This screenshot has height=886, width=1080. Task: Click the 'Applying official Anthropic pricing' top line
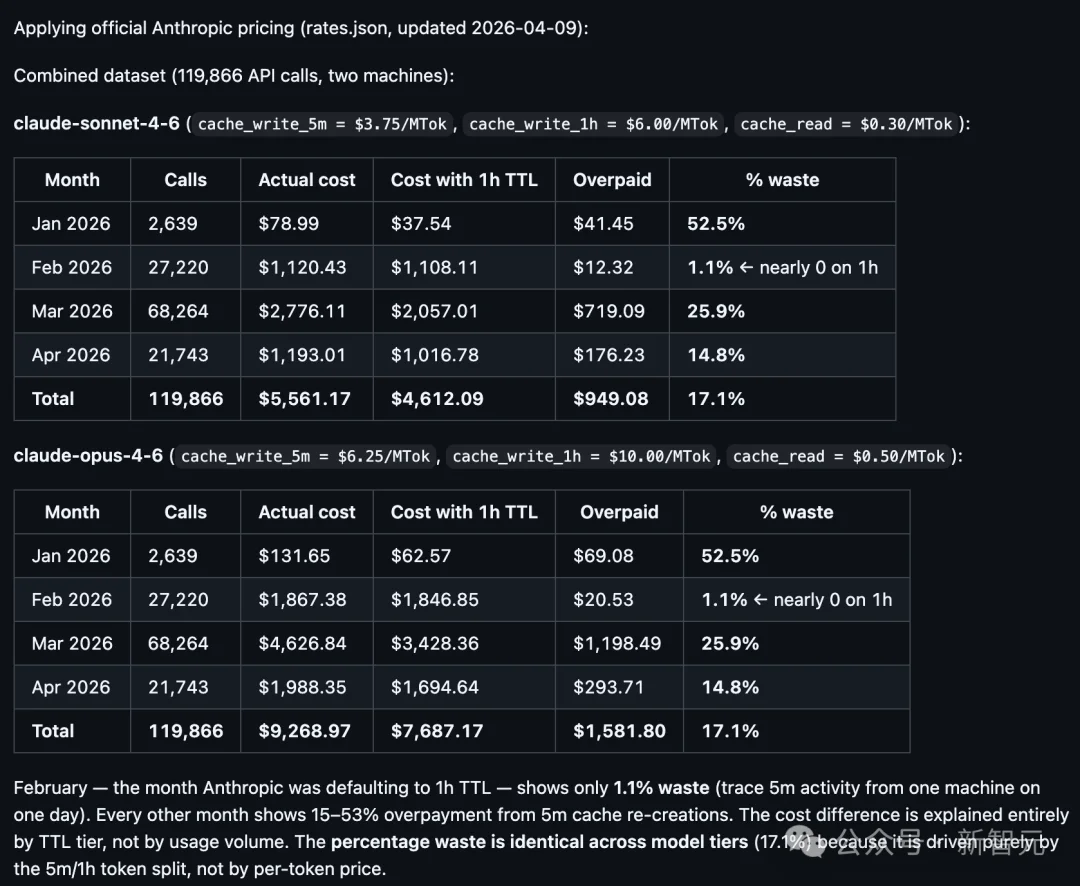click(300, 28)
